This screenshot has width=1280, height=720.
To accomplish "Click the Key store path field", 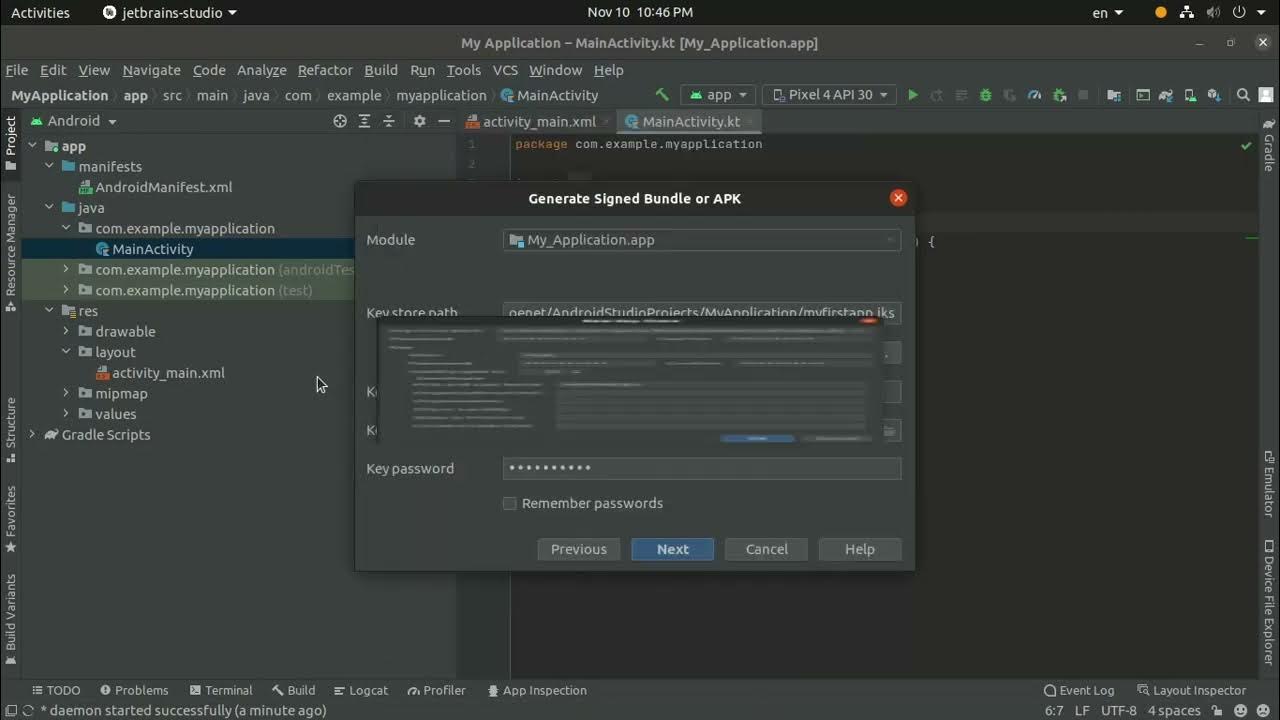I will (701, 313).
